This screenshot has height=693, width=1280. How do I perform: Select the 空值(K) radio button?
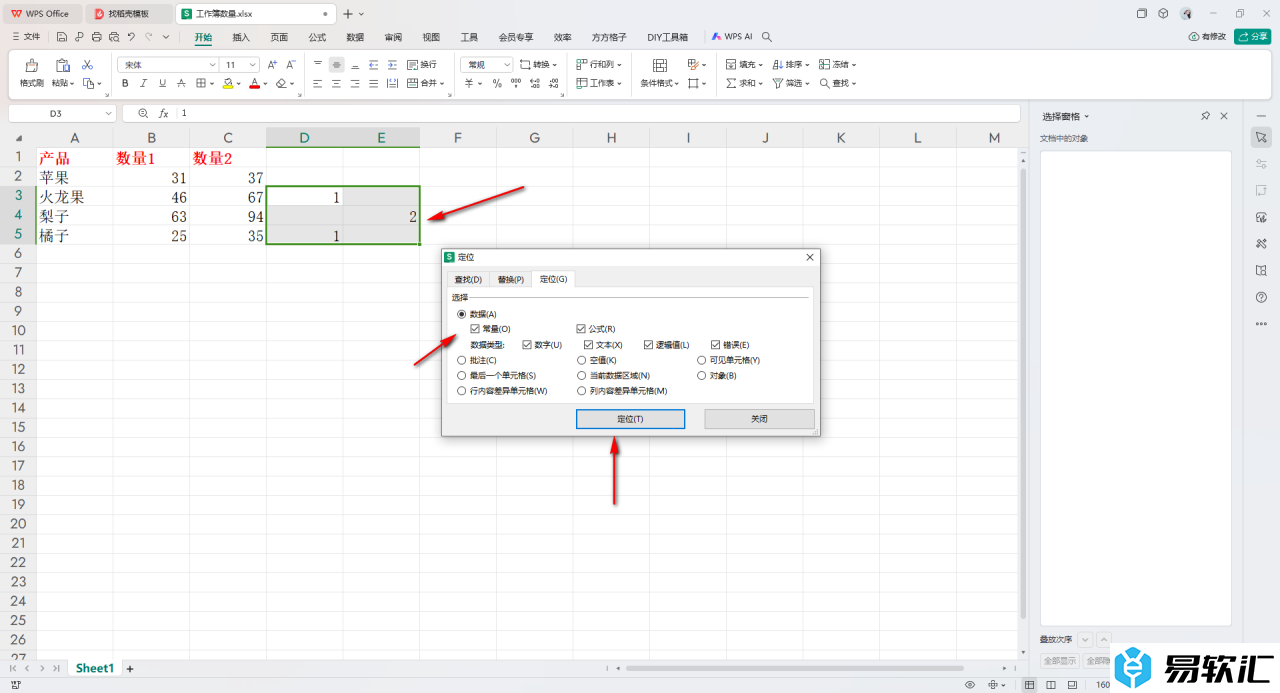pyautogui.click(x=581, y=360)
